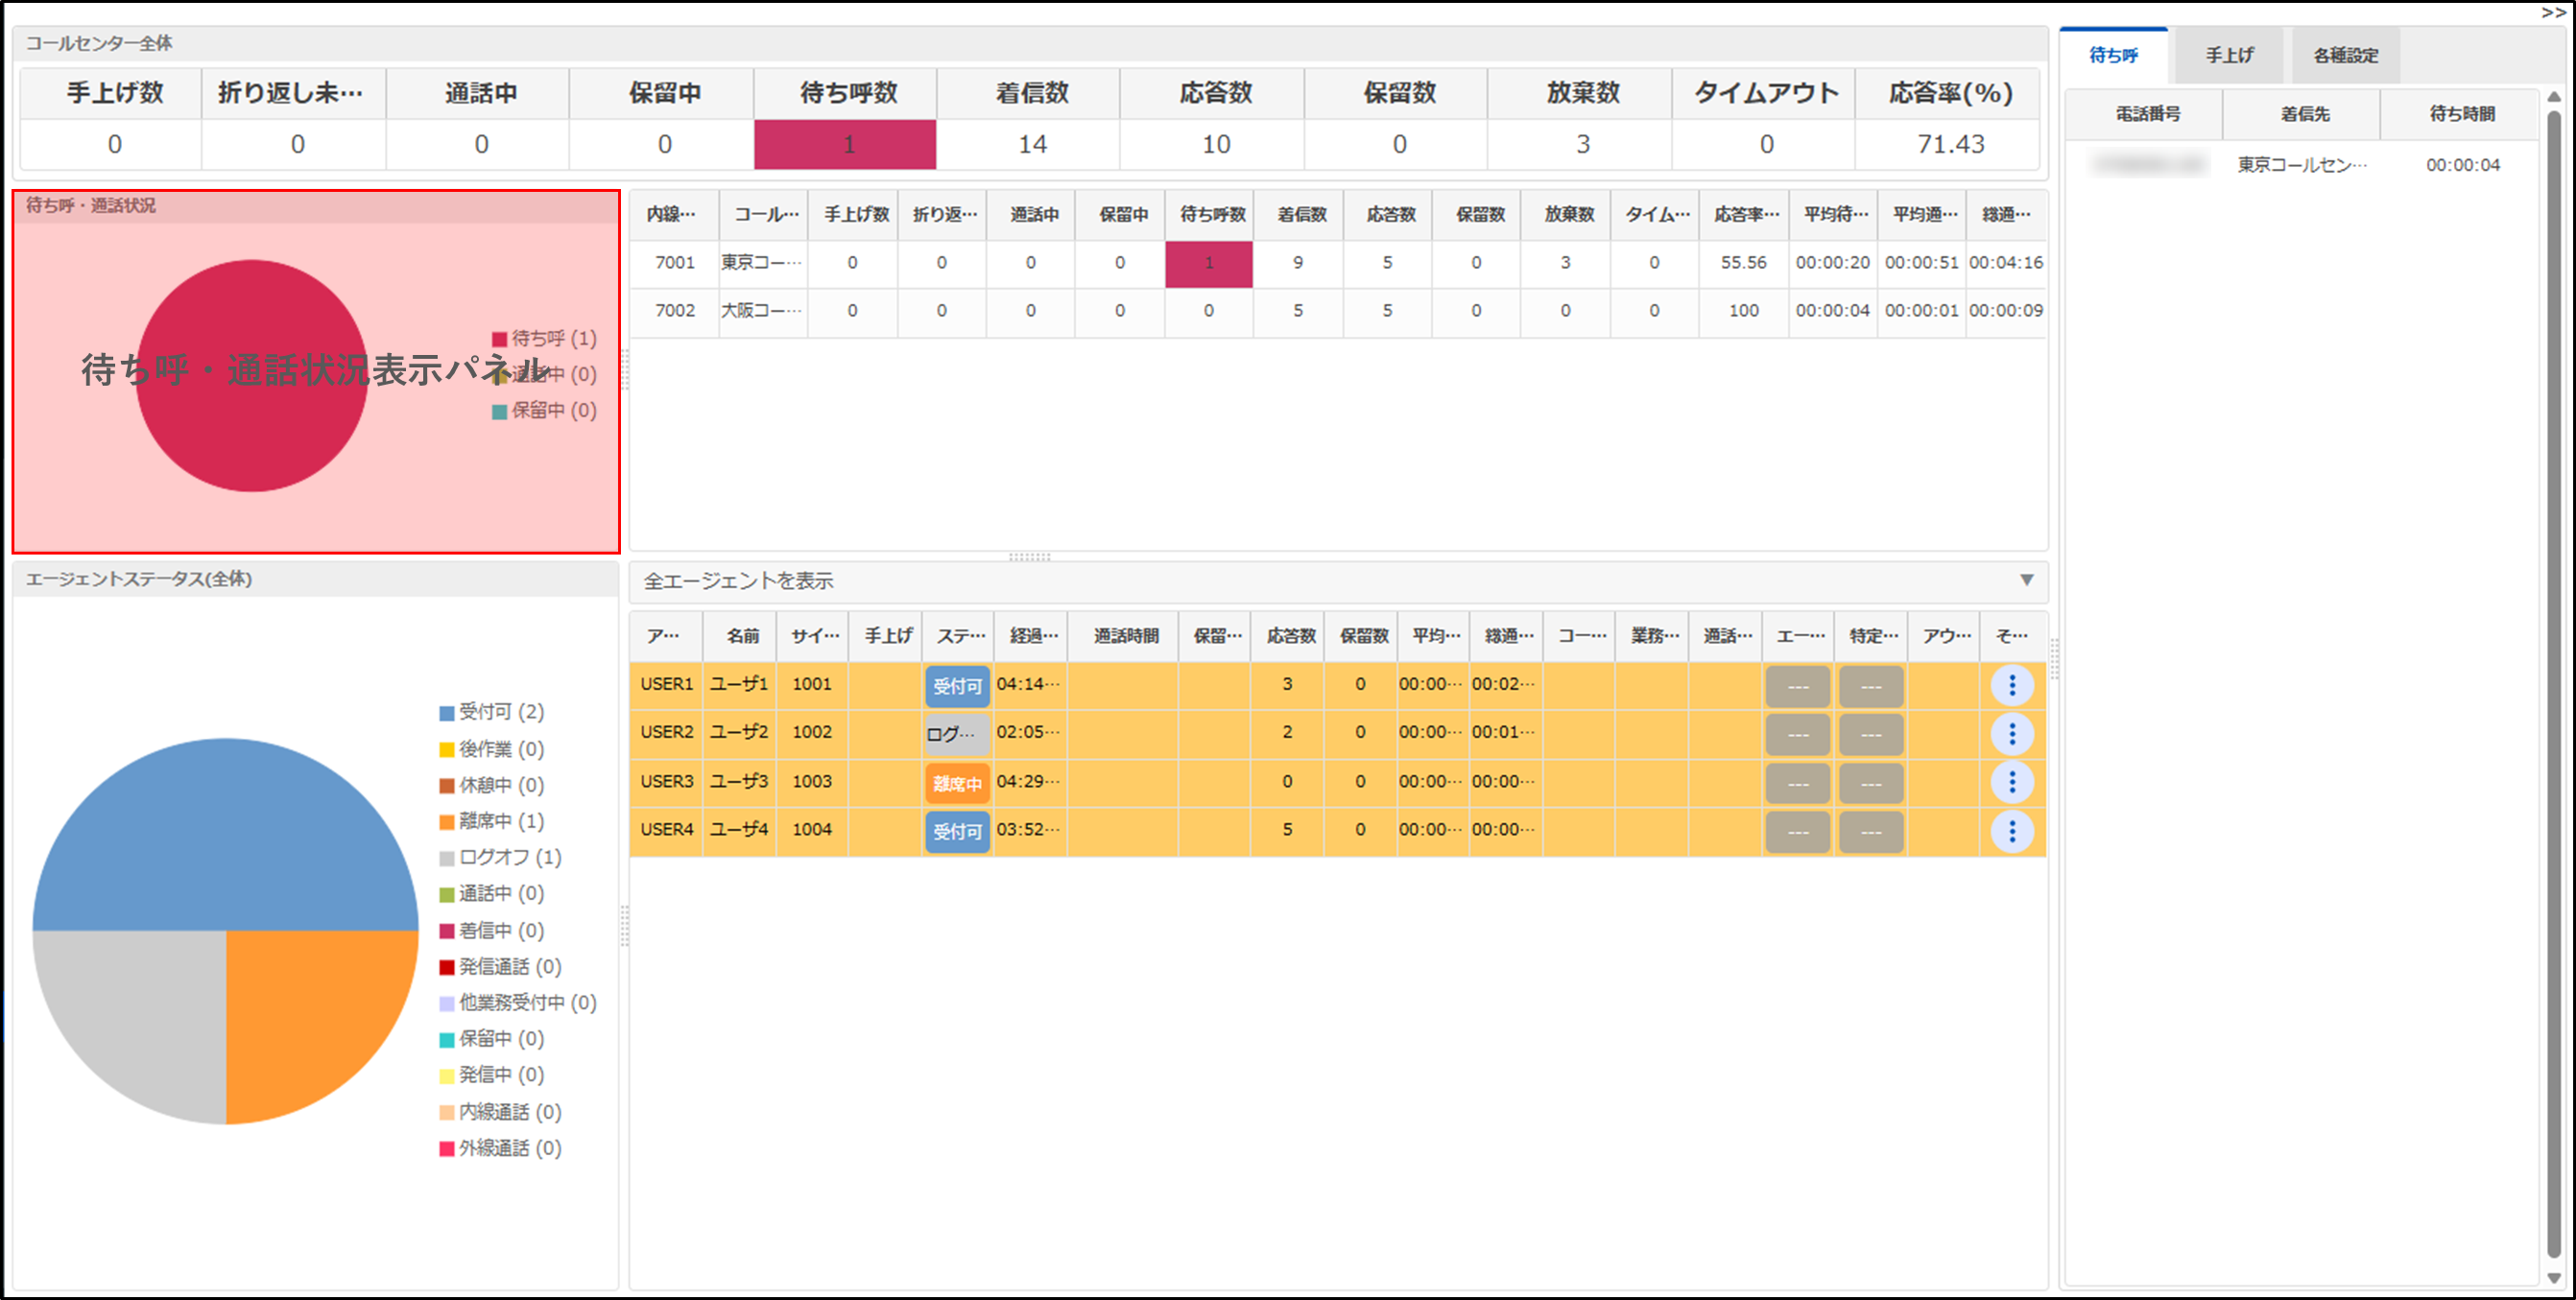
Task: Click USER4's second gray --- button
Action: [x=1870, y=831]
